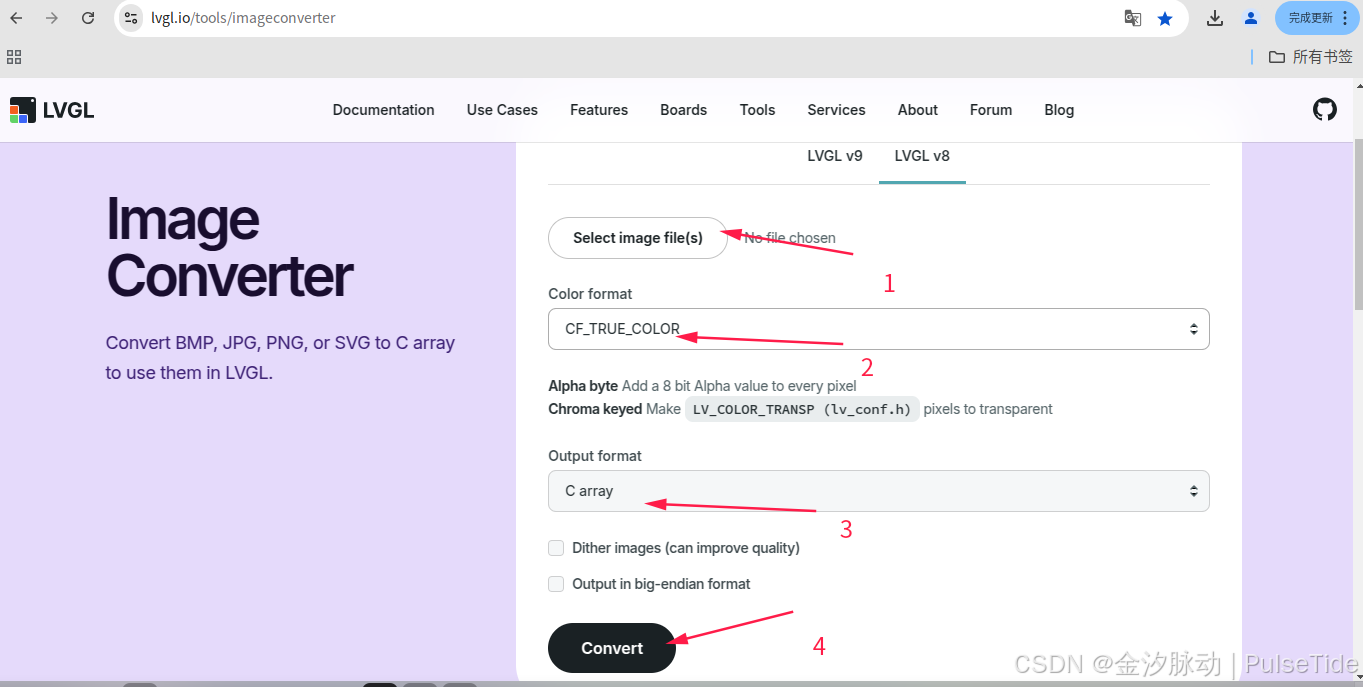This screenshot has width=1363, height=687.
Task: Click the 完成更新 update button
Action: [1317, 18]
